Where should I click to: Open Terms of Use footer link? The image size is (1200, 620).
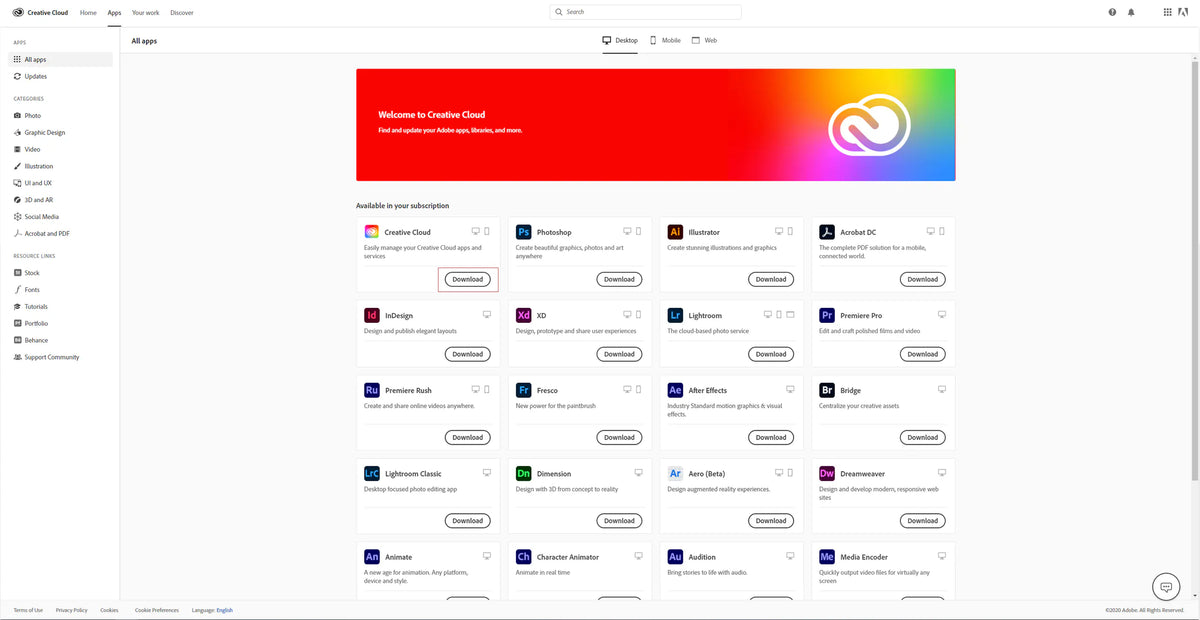pyautogui.click(x=28, y=610)
